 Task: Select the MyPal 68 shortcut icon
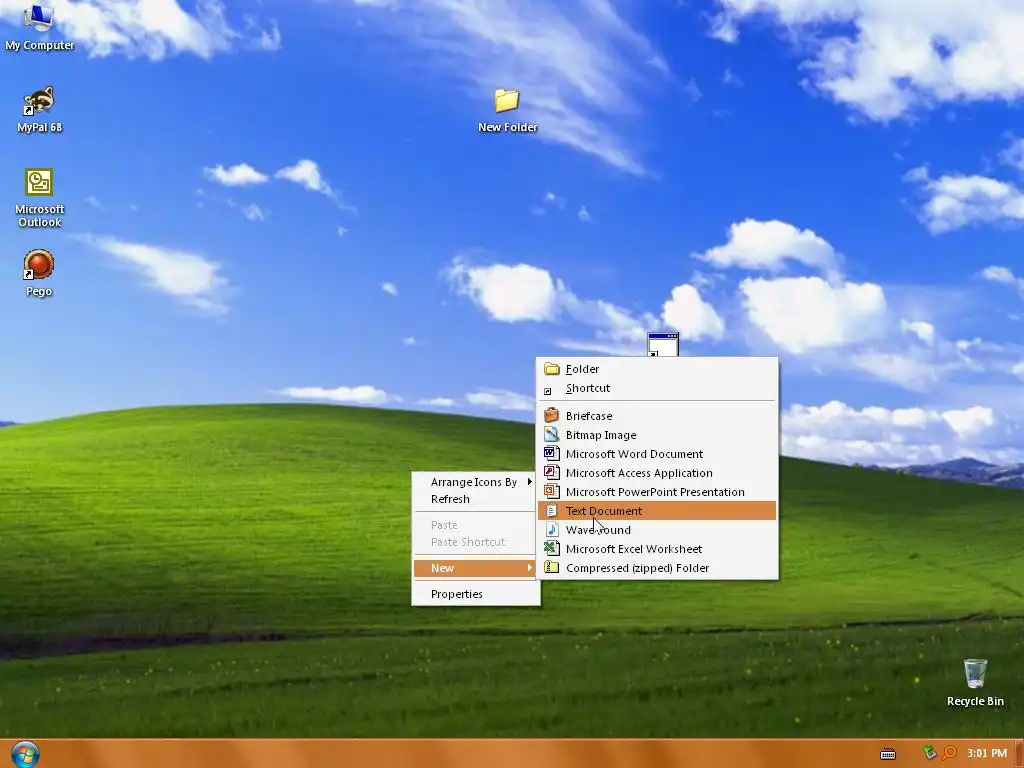click(39, 110)
